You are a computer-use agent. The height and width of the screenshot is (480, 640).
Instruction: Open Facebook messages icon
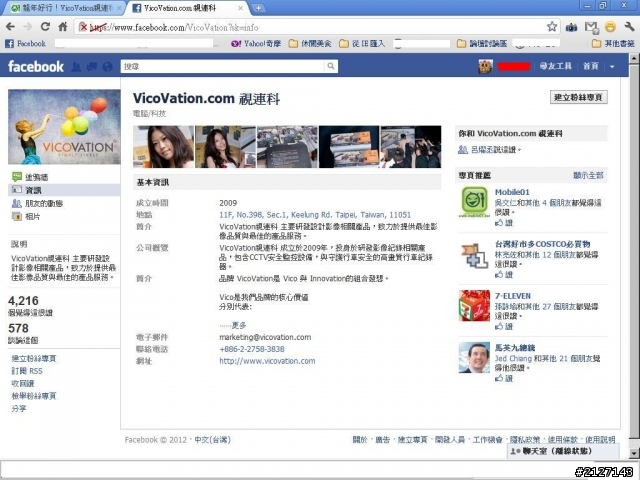click(92, 67)
